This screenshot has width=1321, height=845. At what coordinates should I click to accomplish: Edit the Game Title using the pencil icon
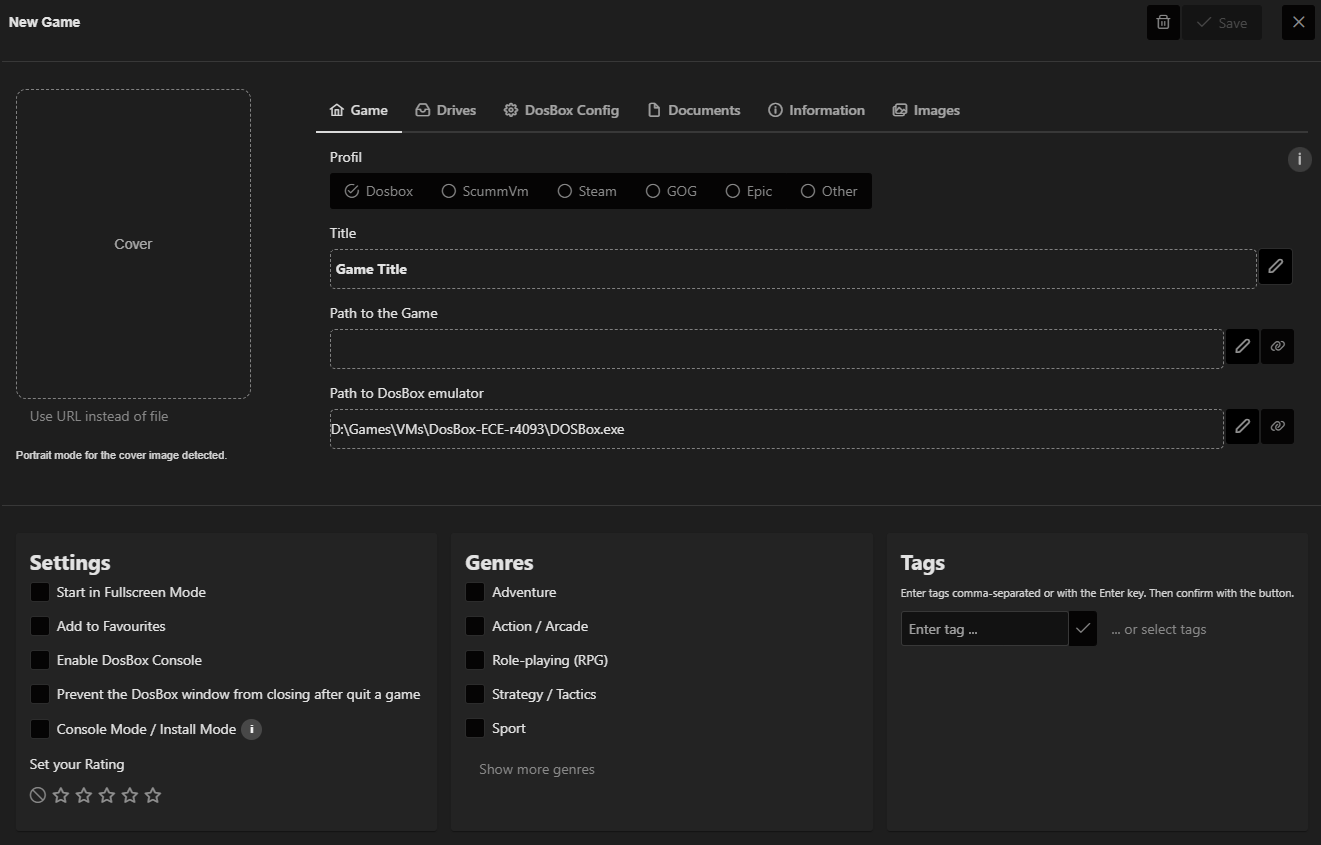coord(1275,266)
